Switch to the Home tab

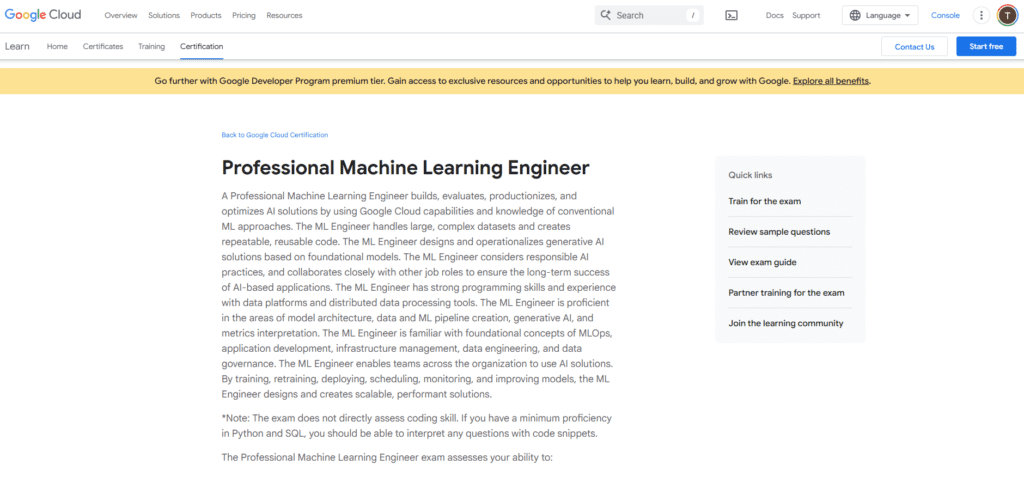tap(57, 46)
